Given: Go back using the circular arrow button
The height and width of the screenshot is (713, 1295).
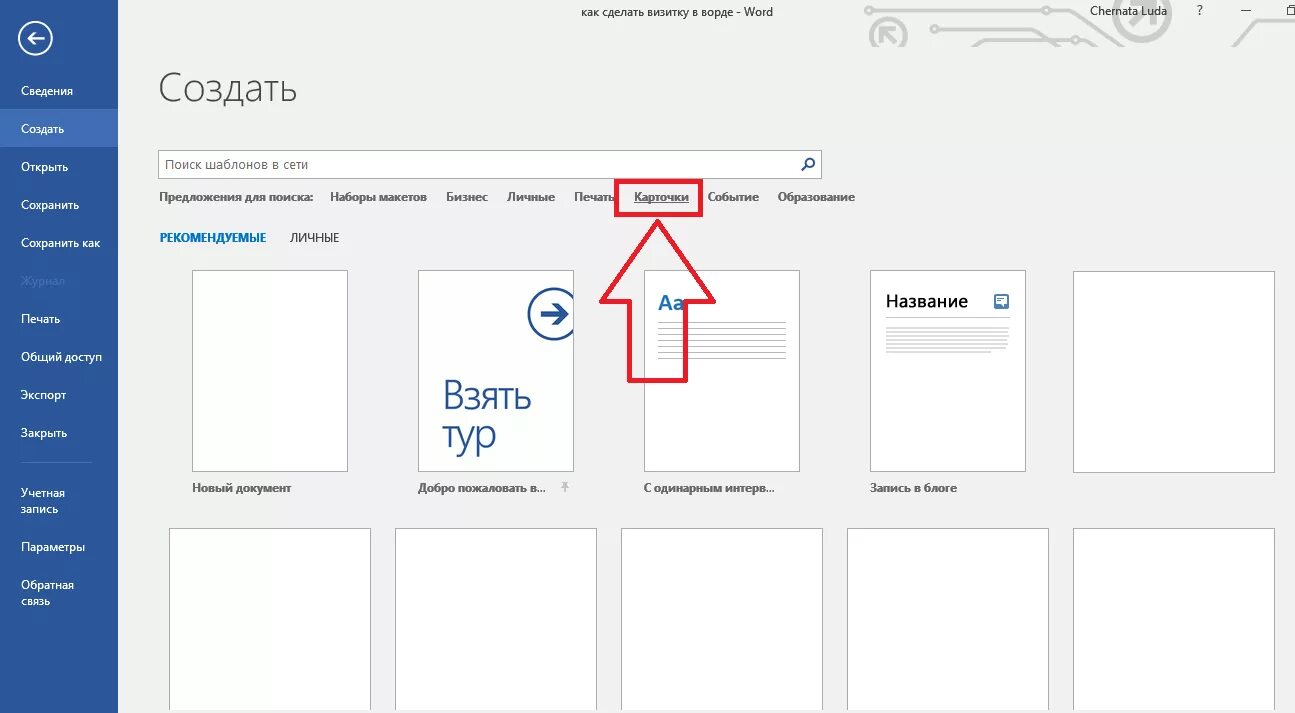Looking at the screenshot, I should (x=35, y=38).
